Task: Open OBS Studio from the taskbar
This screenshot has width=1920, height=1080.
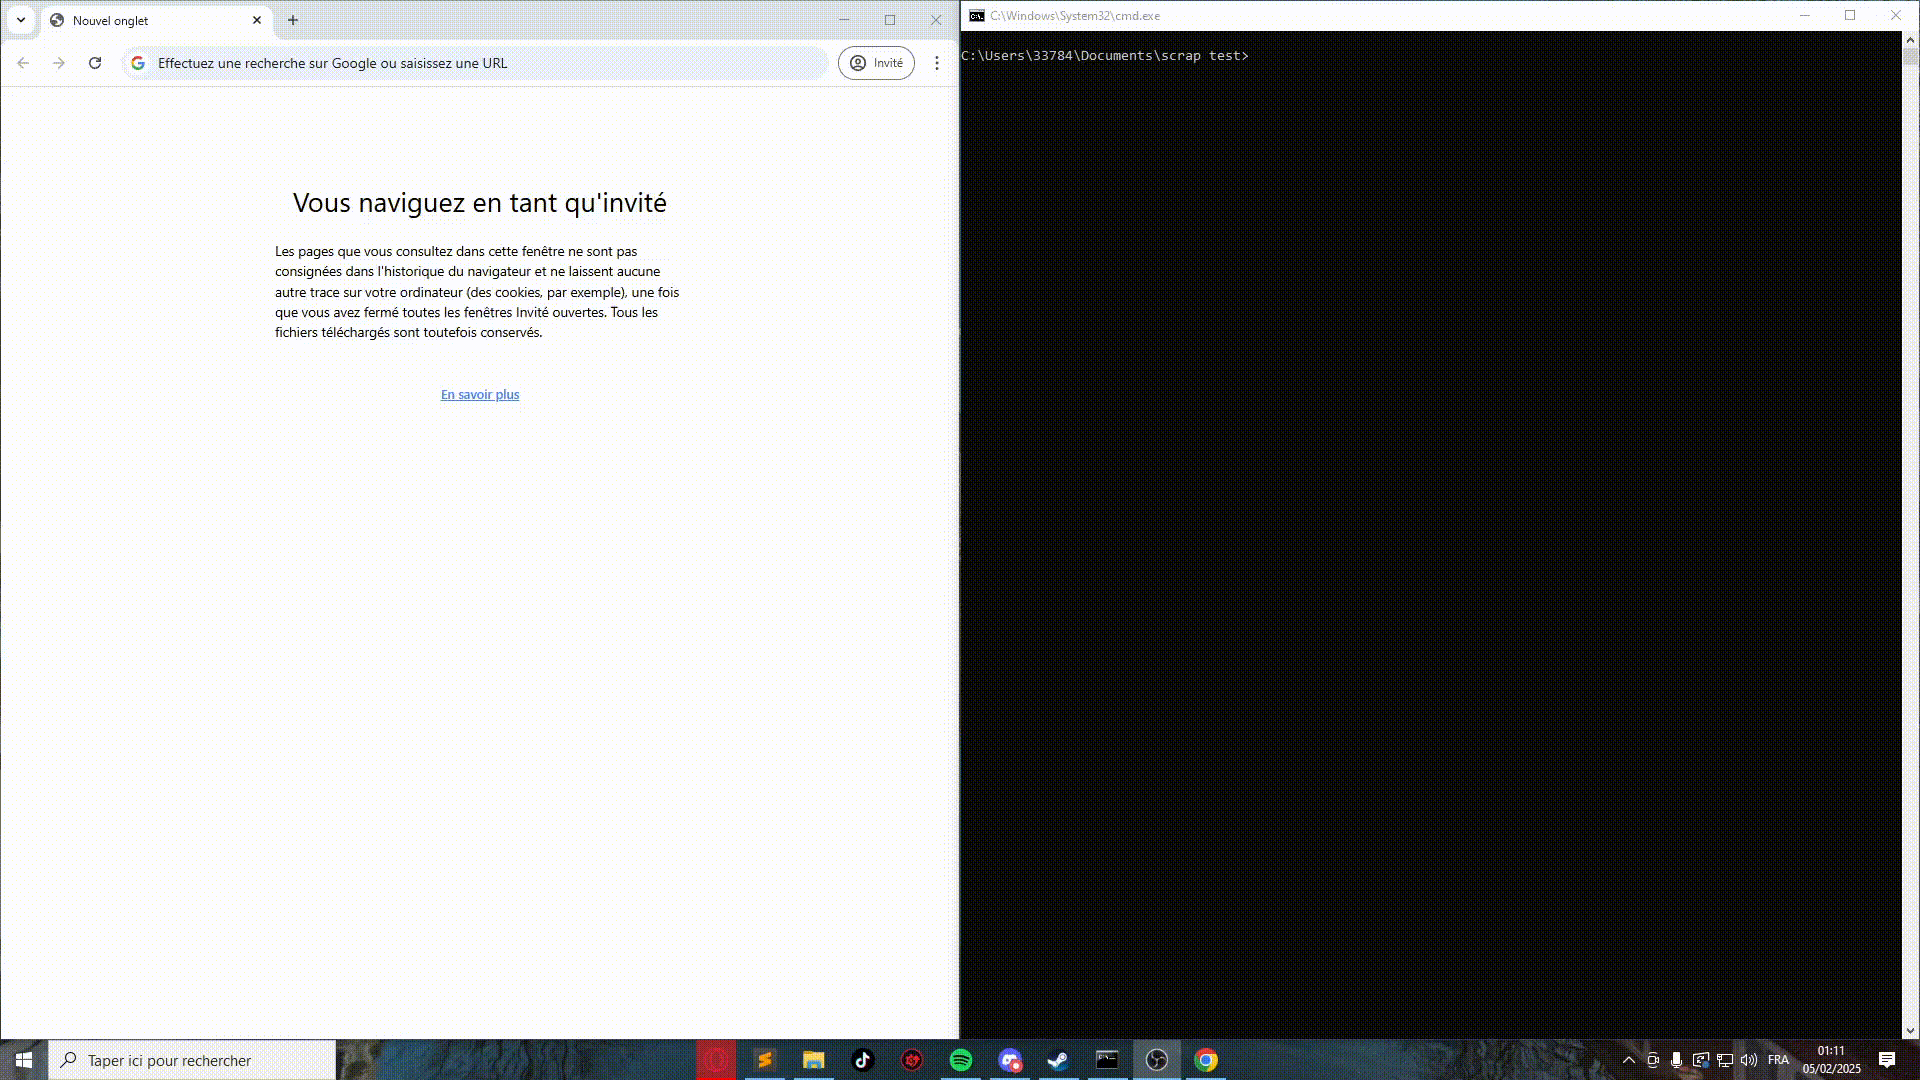Action: pyautogui.click(x=1156, y=1060)
